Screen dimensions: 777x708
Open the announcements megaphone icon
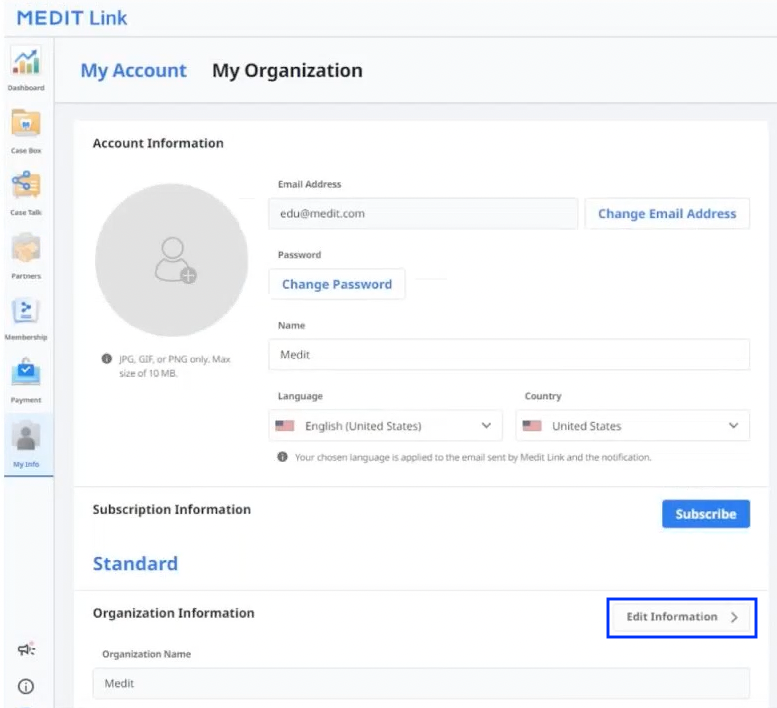coord(26,649)
